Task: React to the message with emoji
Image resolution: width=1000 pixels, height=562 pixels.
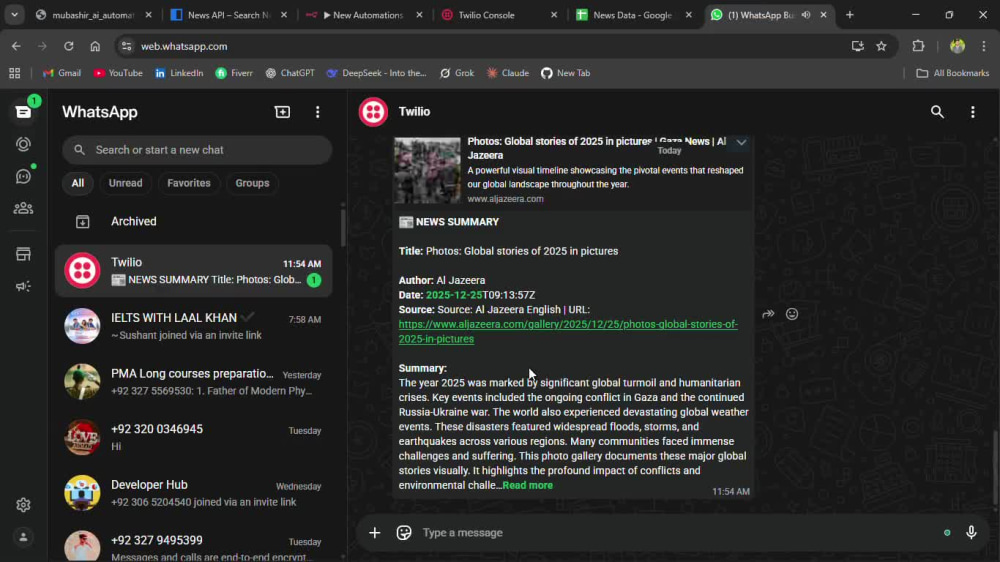Action: pyautogui.click(x=792, y=314)
